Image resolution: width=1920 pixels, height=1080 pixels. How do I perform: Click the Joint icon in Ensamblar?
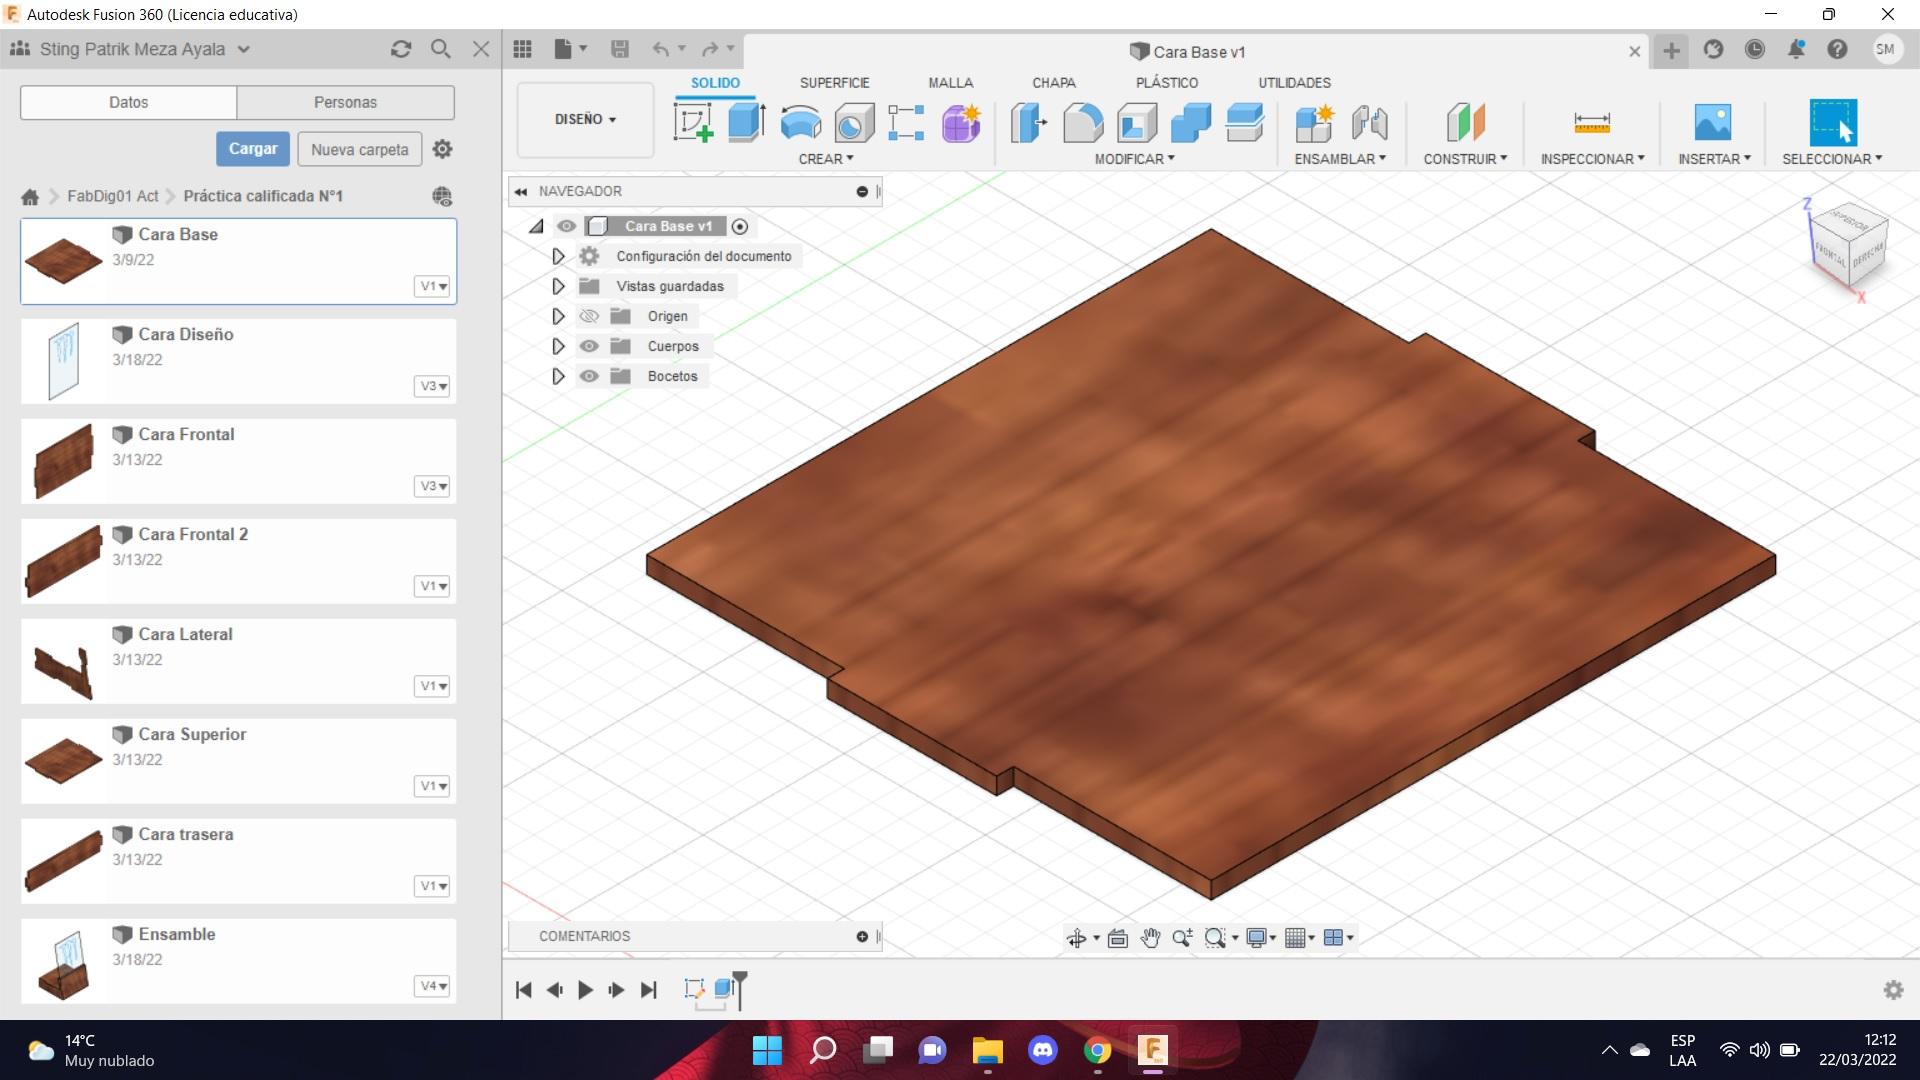[x=1369, y=122]
